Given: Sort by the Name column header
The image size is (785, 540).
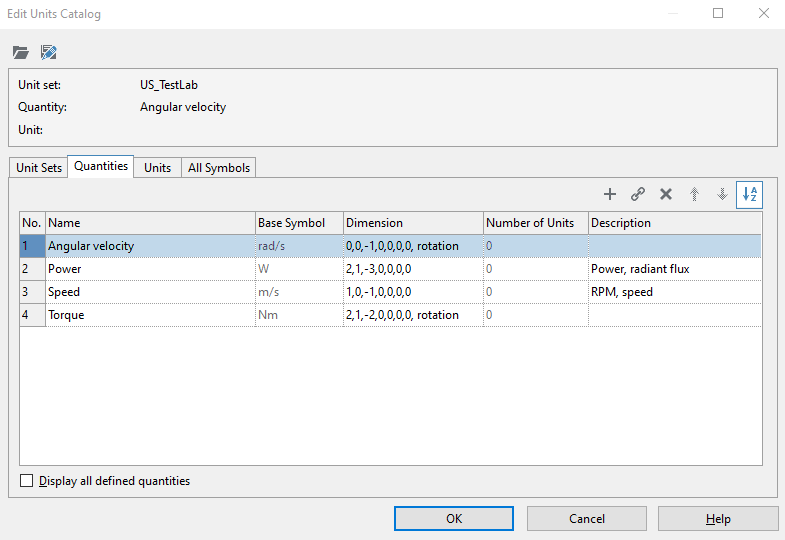Looking at the screenshot, I should pos(150,223).
